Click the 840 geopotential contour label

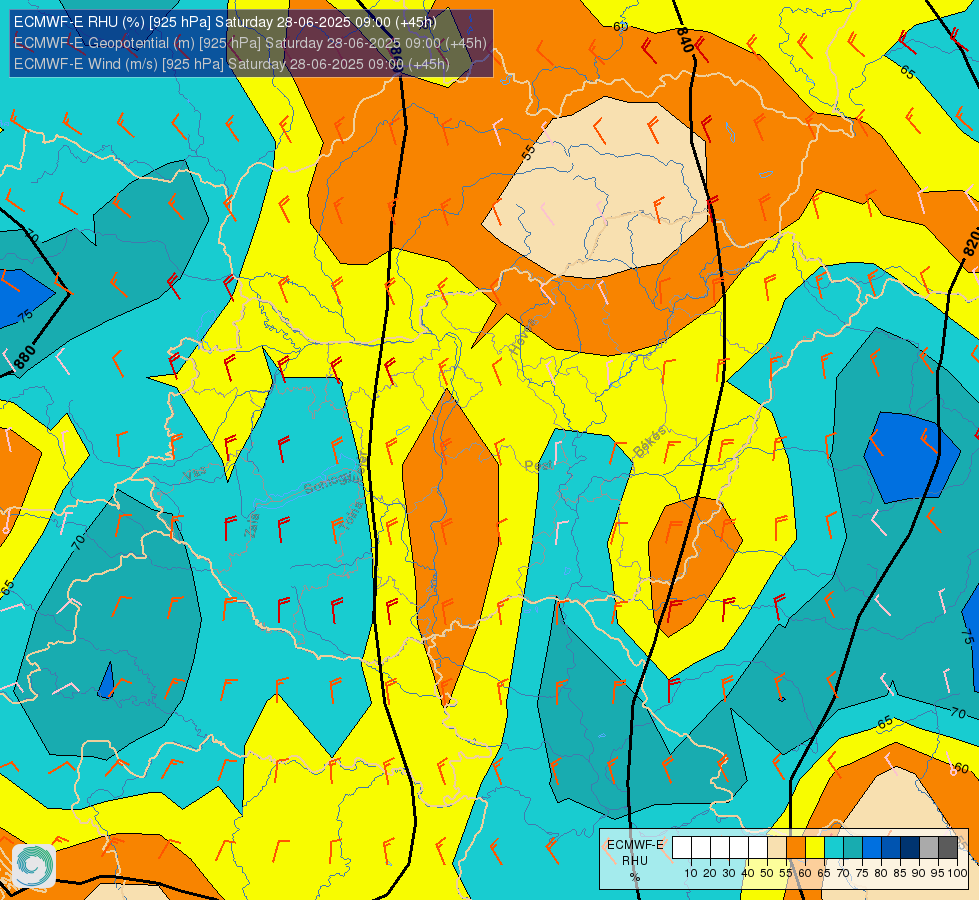(x=684, y=40)
